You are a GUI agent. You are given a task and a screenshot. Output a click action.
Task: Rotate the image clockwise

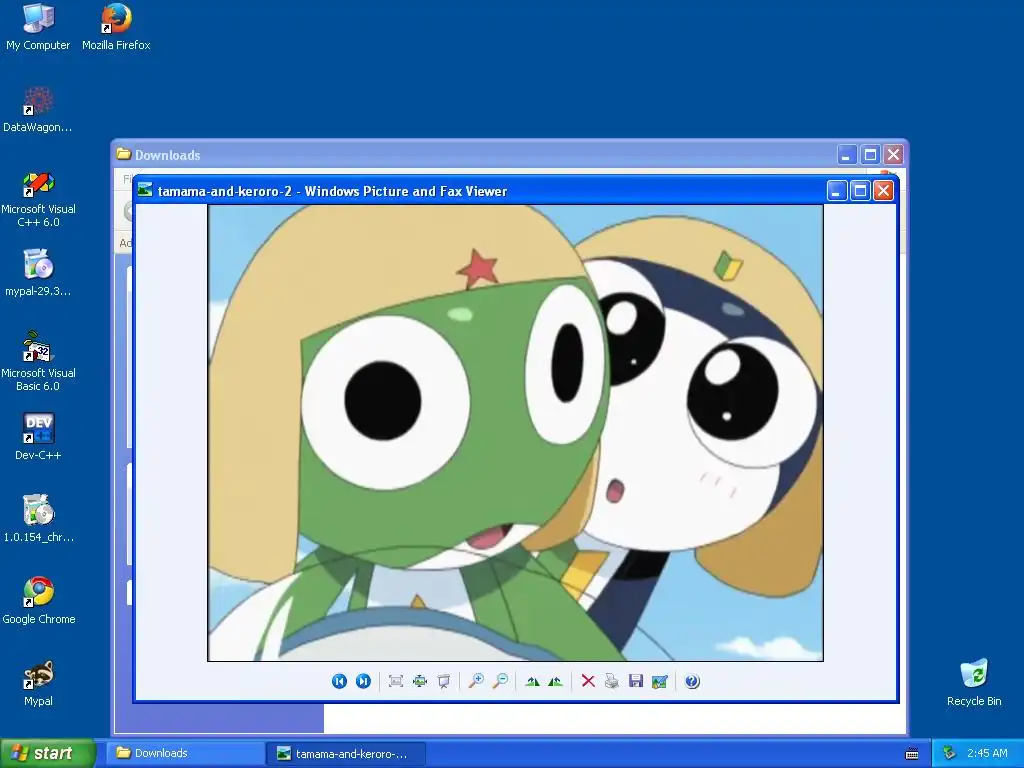(532, 681)
